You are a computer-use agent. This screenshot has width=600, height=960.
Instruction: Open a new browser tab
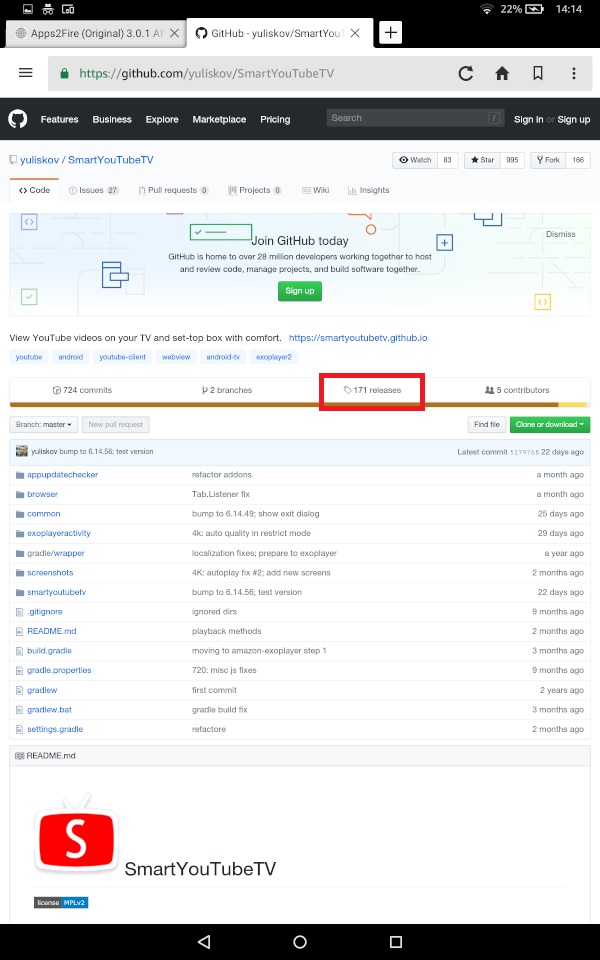[391, 32]
